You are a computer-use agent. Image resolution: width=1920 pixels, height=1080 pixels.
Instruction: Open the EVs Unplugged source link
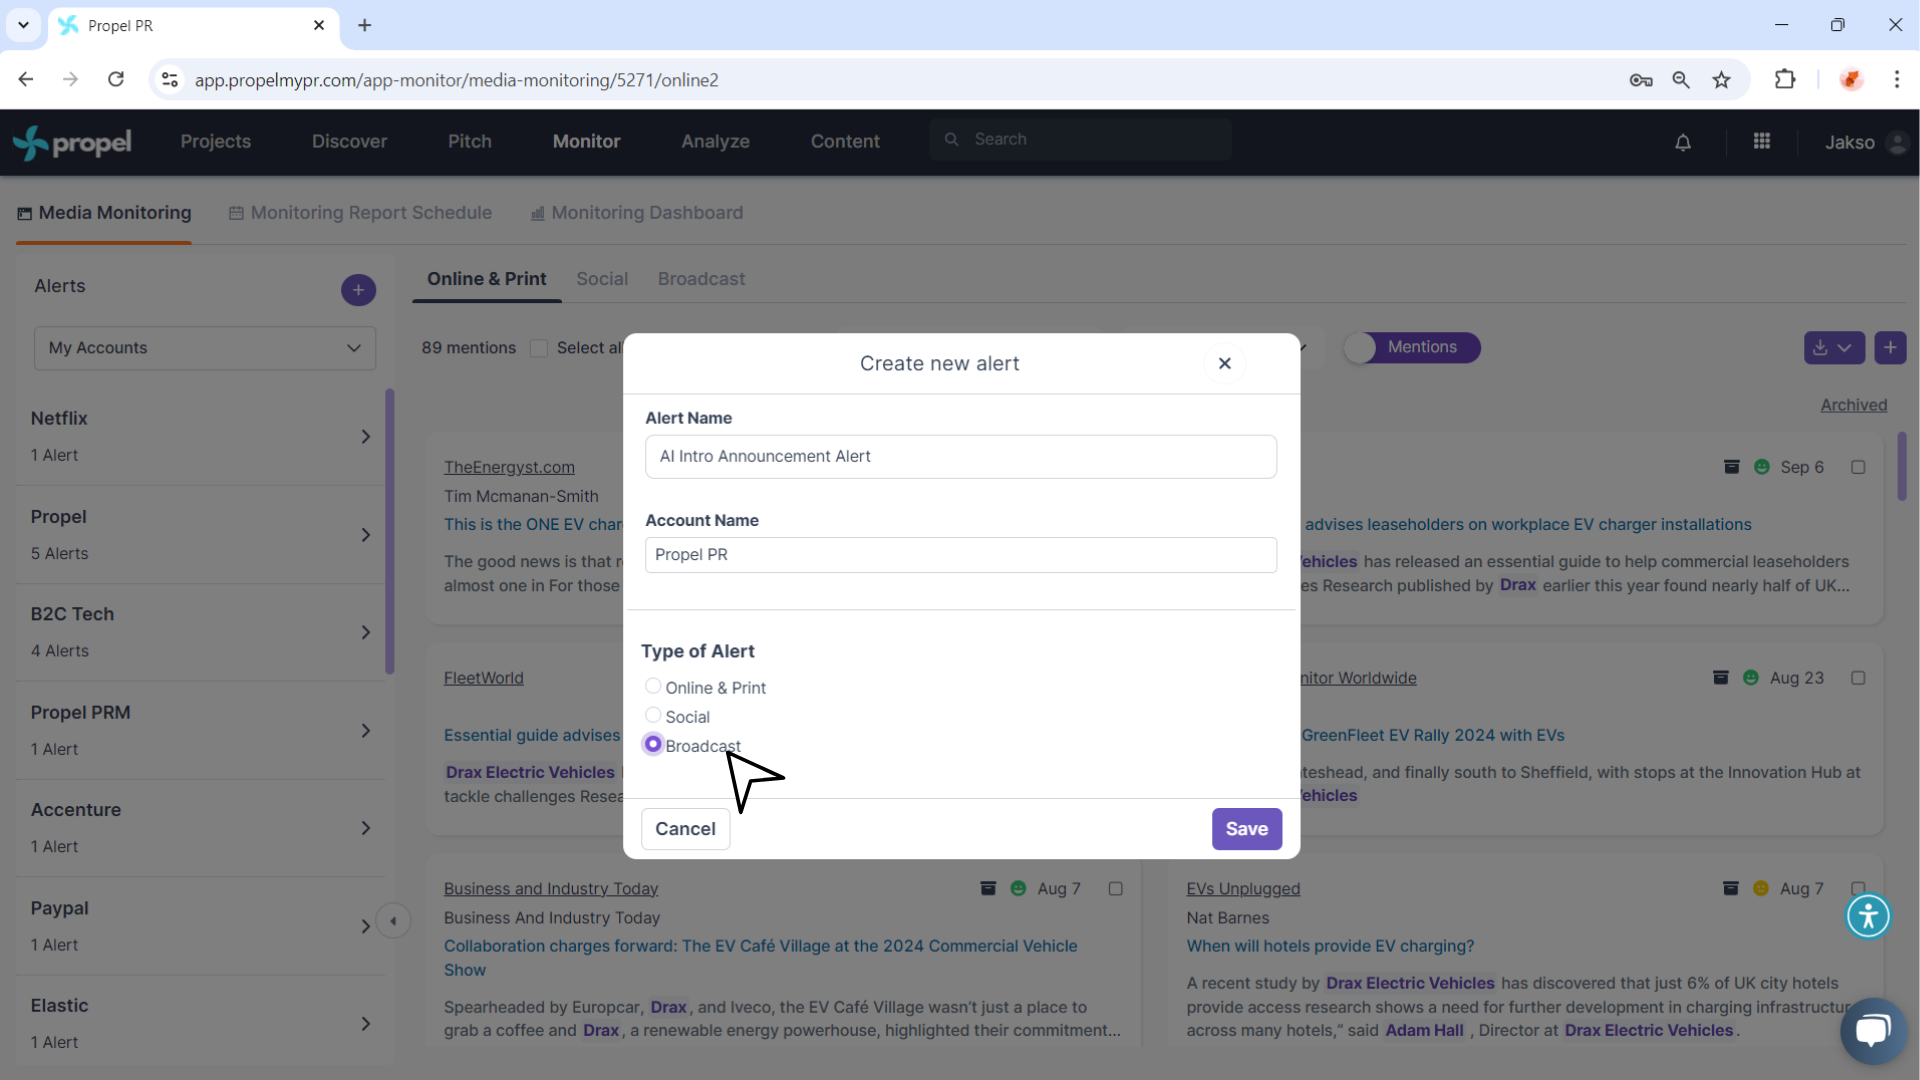click(x=1243, y=888)
